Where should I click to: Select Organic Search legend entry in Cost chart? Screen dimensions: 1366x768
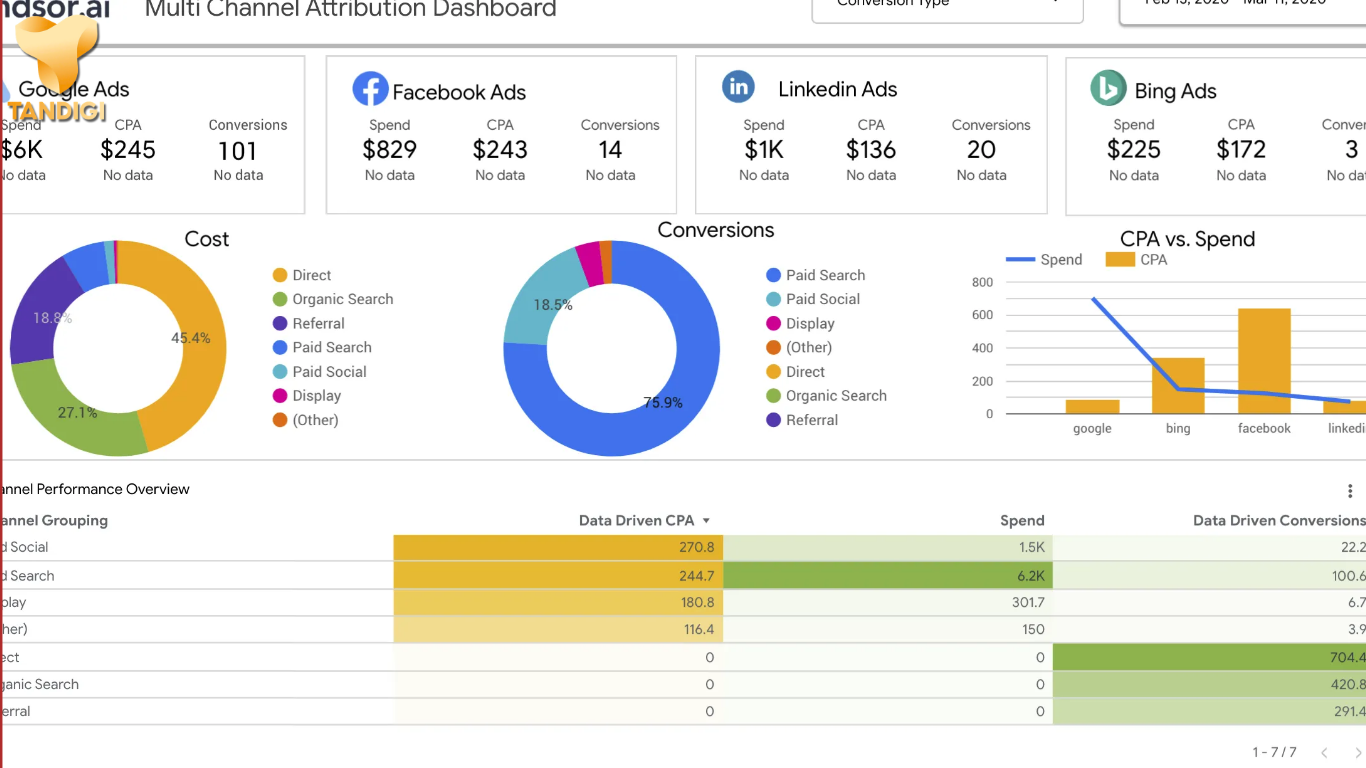[x=333, y=299]
